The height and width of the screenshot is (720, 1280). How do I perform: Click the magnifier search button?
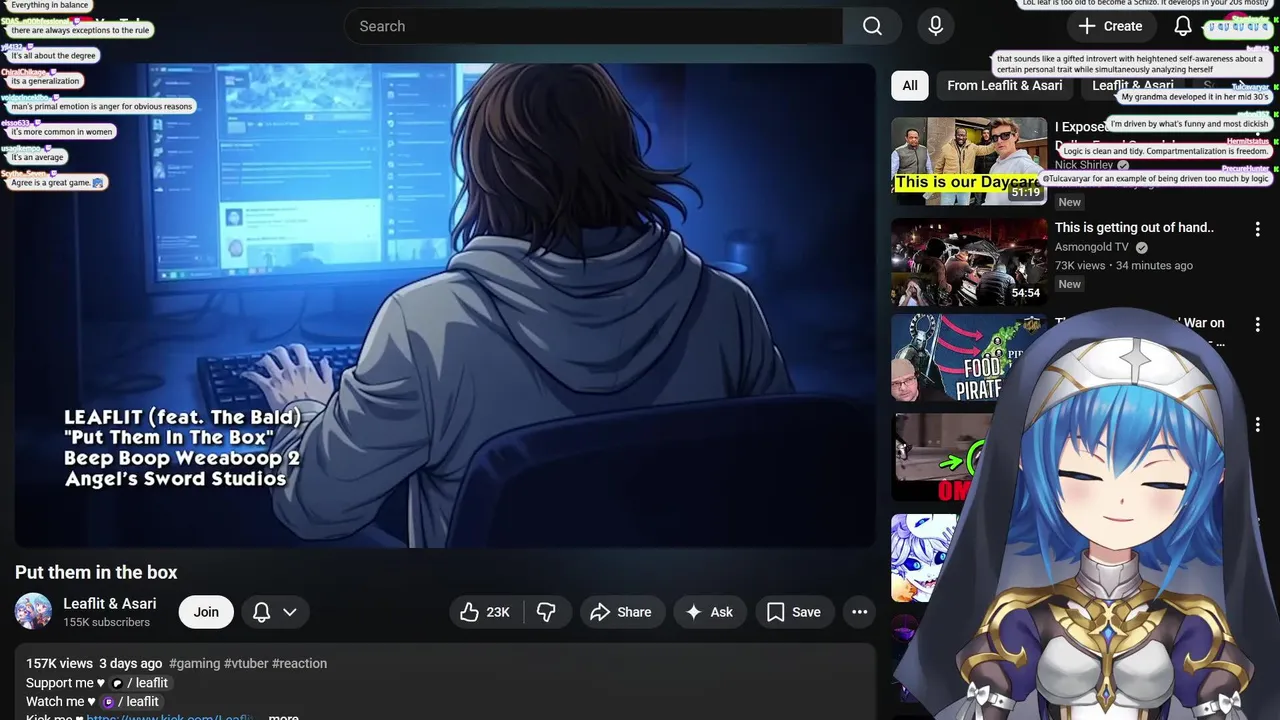click(x=872, y=26)
